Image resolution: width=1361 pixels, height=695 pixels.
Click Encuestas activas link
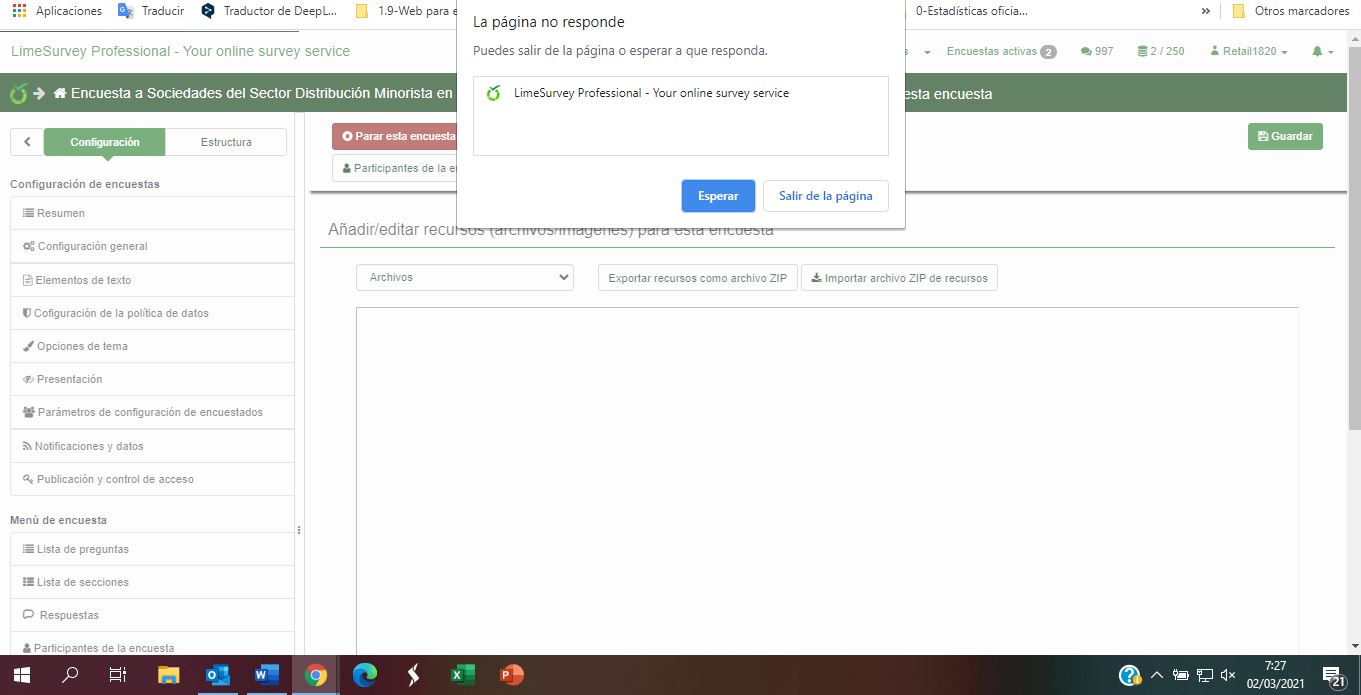[1001, 51]
